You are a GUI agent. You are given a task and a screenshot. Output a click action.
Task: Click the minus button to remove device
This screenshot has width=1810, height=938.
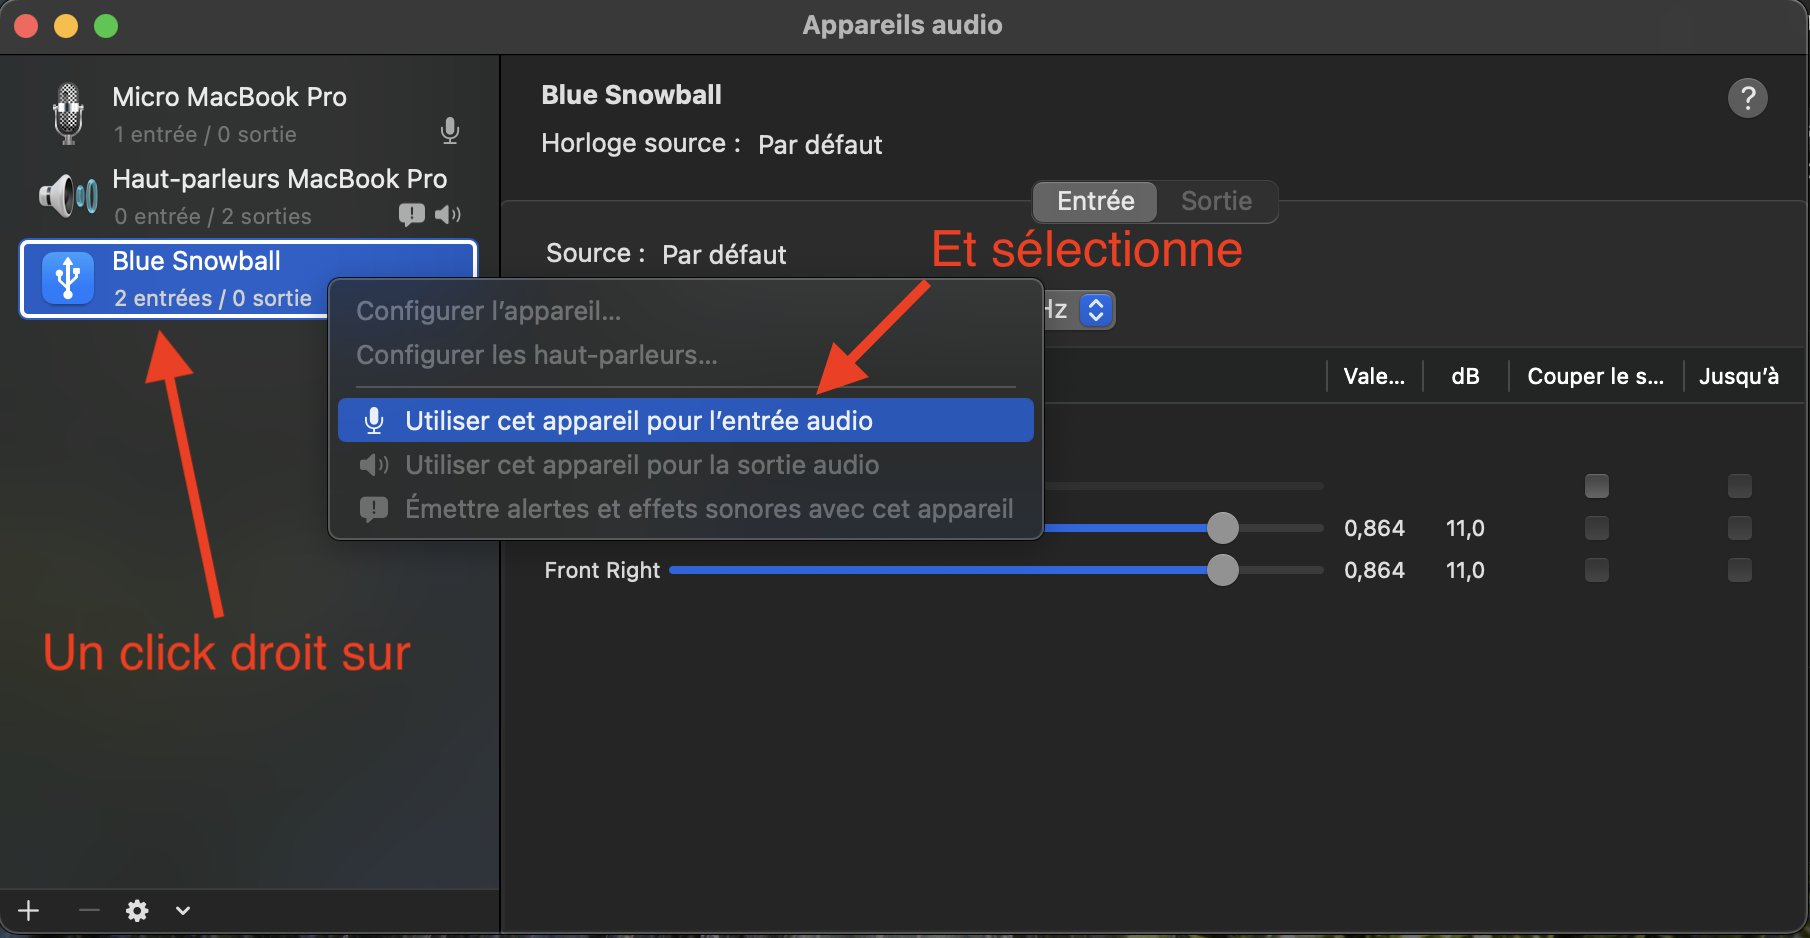click(x=89, y=910)
